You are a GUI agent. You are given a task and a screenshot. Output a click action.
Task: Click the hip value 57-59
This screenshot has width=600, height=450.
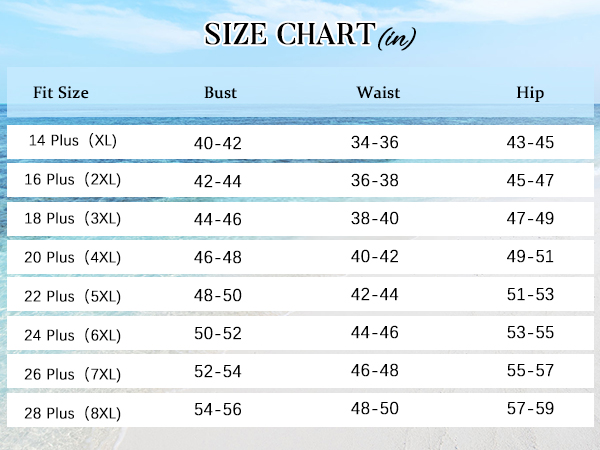[x=530, y=409]
